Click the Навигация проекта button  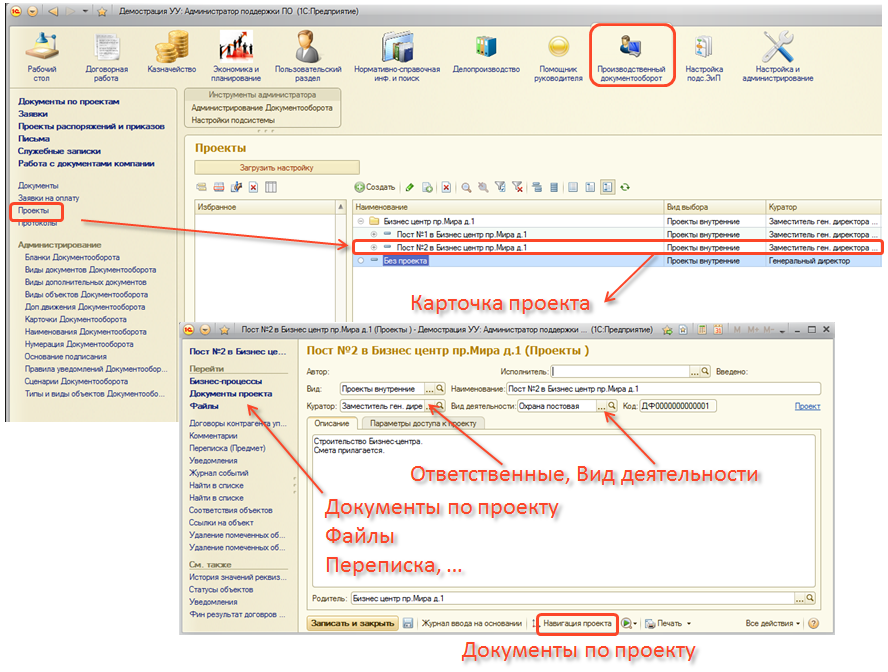tap(577, 623)
